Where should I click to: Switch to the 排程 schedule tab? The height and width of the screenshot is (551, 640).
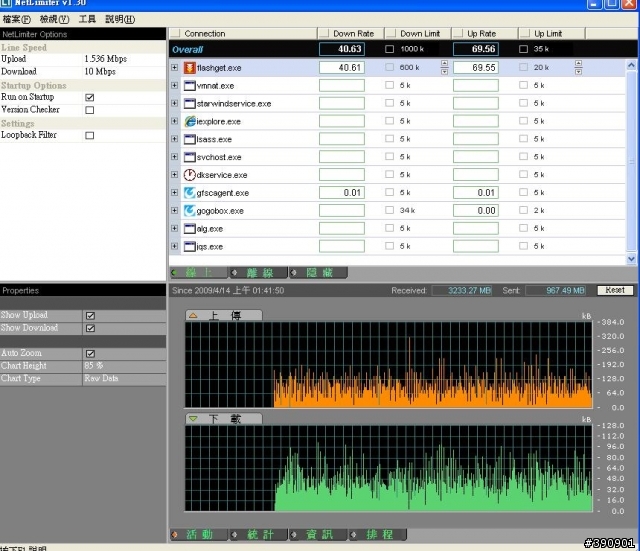pyautogui.click(x=378, y=534)
